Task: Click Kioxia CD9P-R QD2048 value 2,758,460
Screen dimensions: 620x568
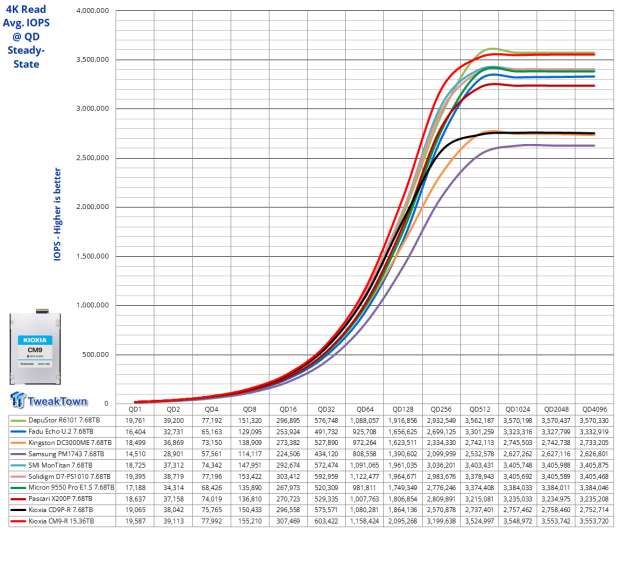Action: (x=556, y=510)
